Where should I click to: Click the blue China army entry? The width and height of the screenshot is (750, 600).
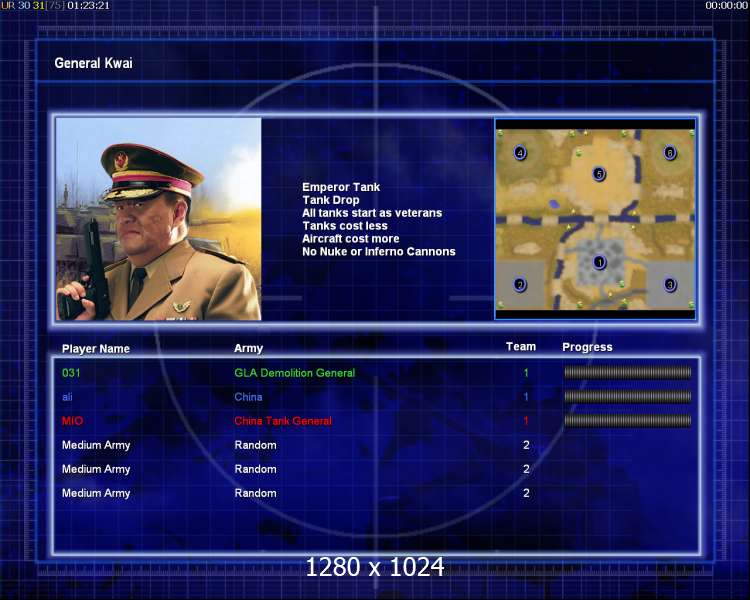click(x=248, y=397)
